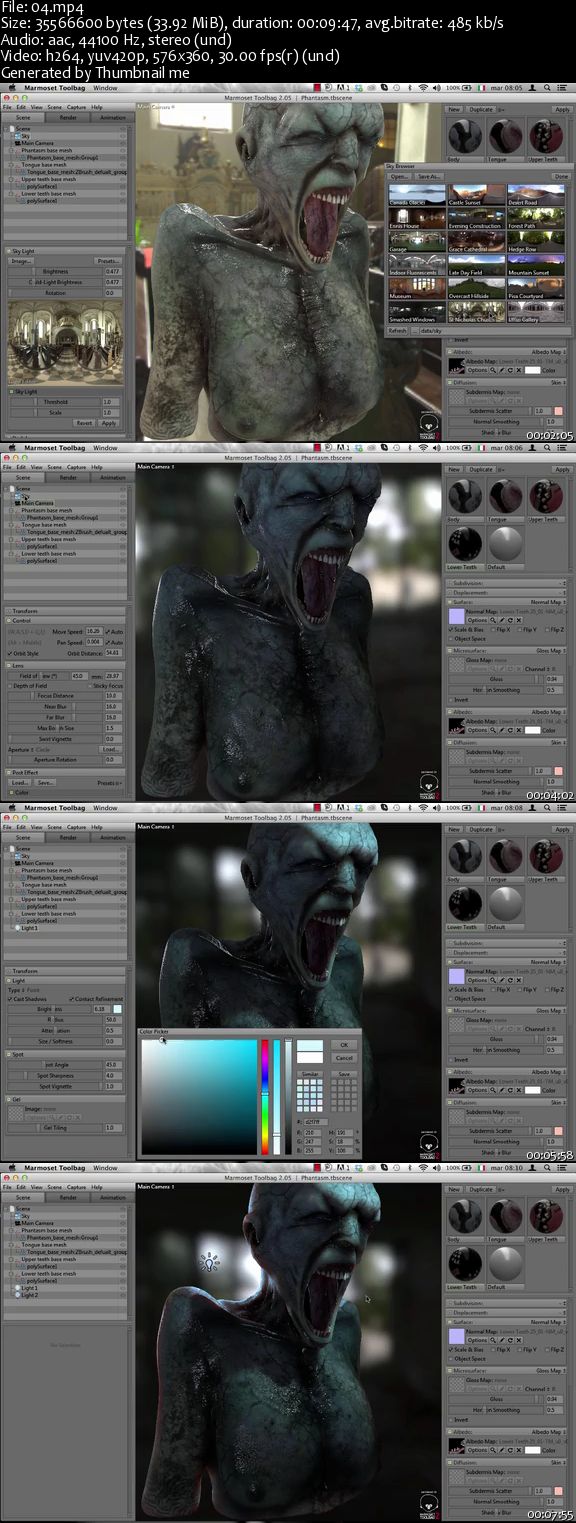Choose the Castle Sunset sky thumbnail
Screen dimensions: 576x1523
click(x=476, y=195)
